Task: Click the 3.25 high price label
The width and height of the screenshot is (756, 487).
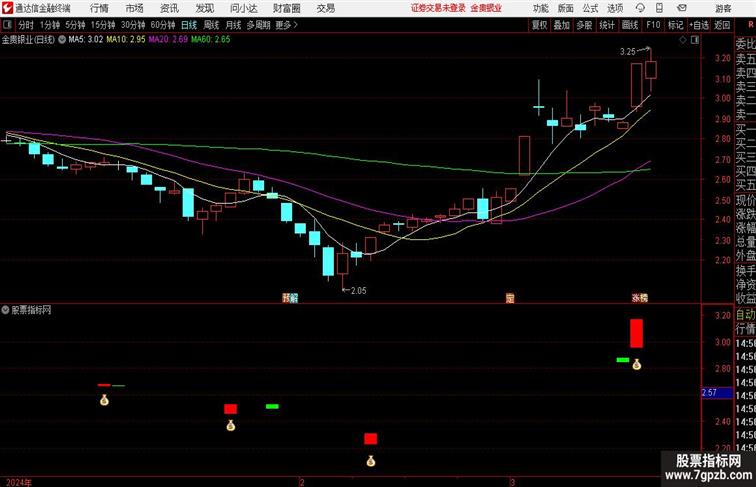Action: (x=628, y=52)
